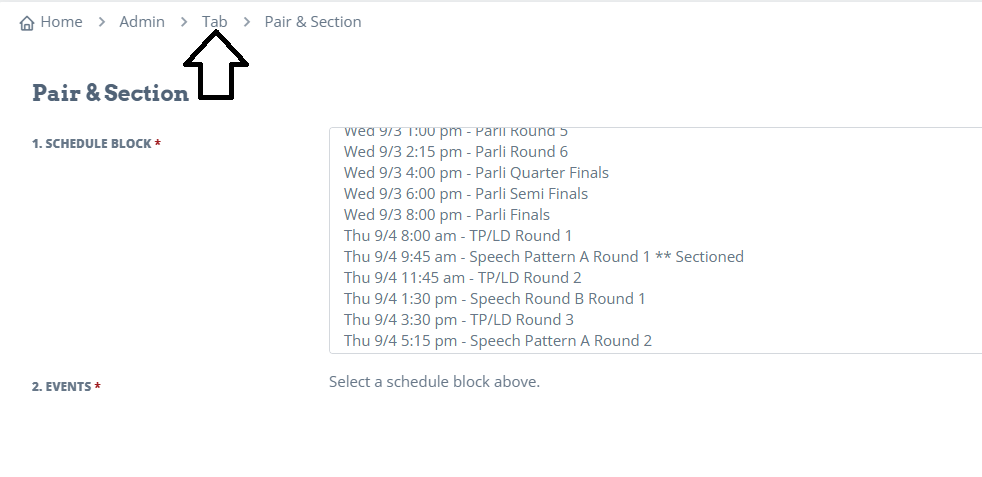Click chevron before Pair & Section breadcrumb
982x477 pixels.
[x=247, y=22]
